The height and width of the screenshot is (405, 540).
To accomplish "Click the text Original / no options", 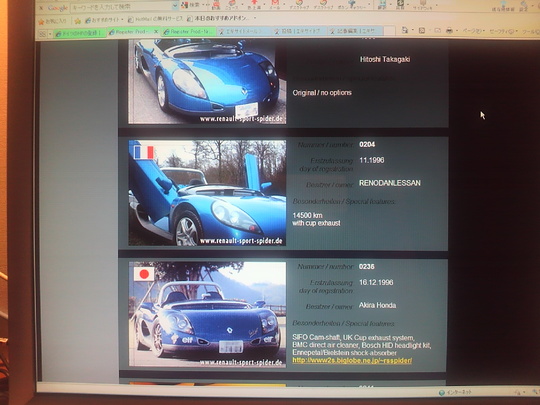I will (x=322, y=92).
